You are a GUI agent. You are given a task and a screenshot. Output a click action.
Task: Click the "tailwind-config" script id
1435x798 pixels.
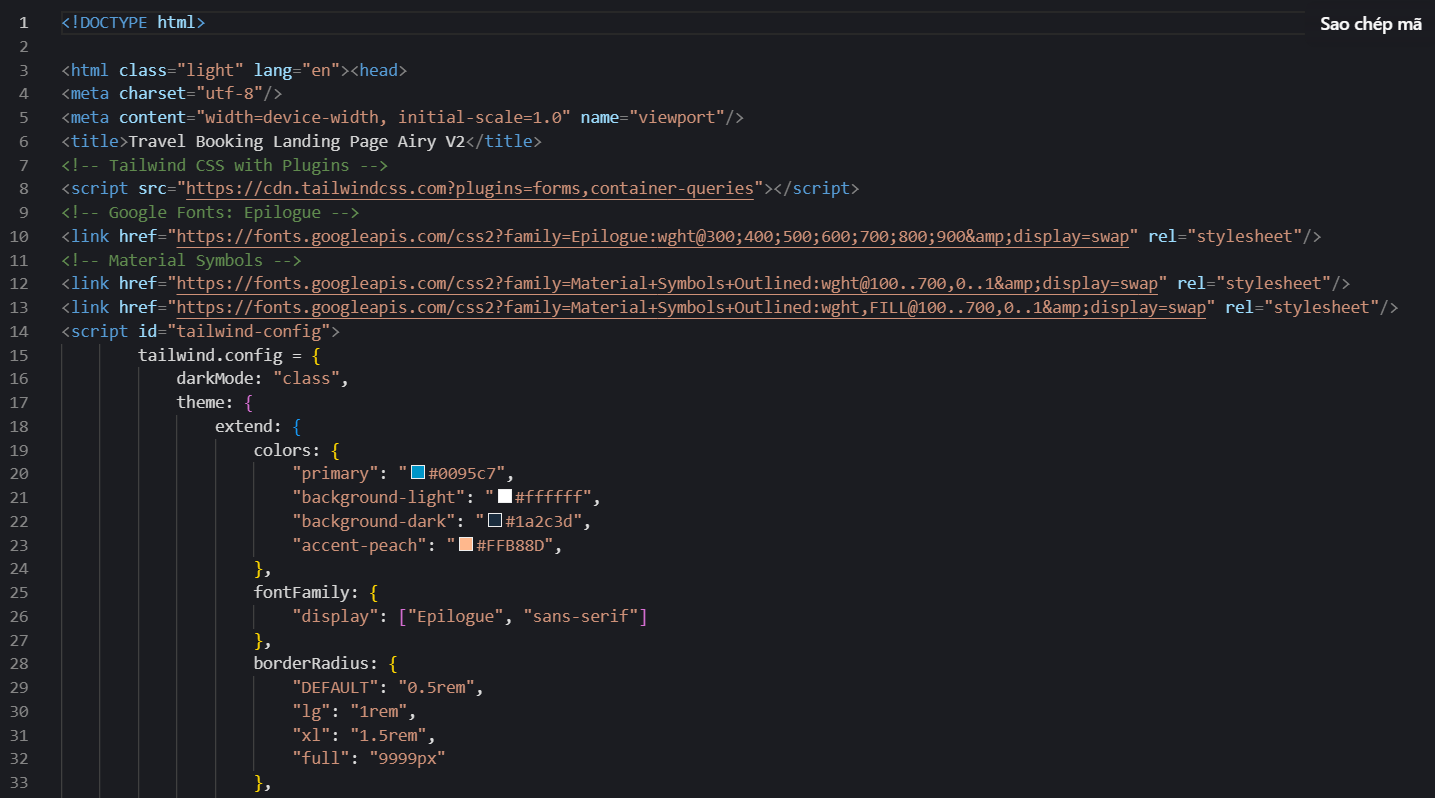[x=249, y=331]
